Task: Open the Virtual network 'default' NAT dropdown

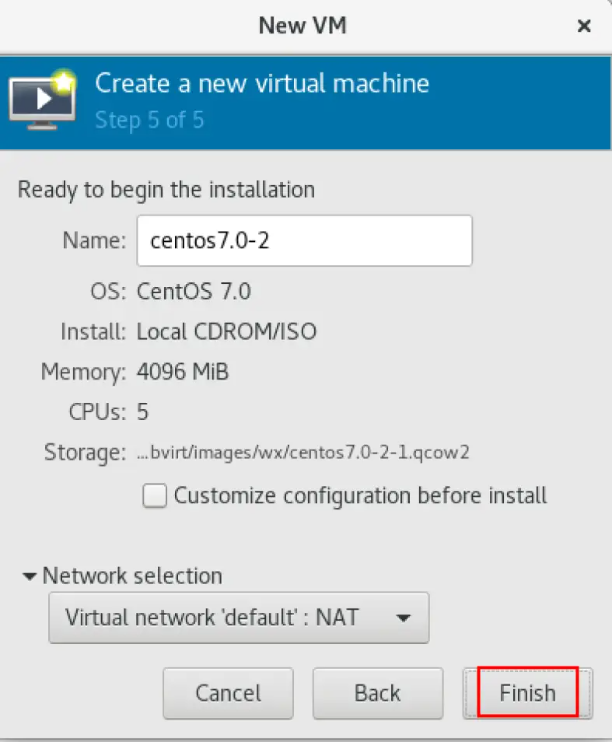Action: coord(239,618)
